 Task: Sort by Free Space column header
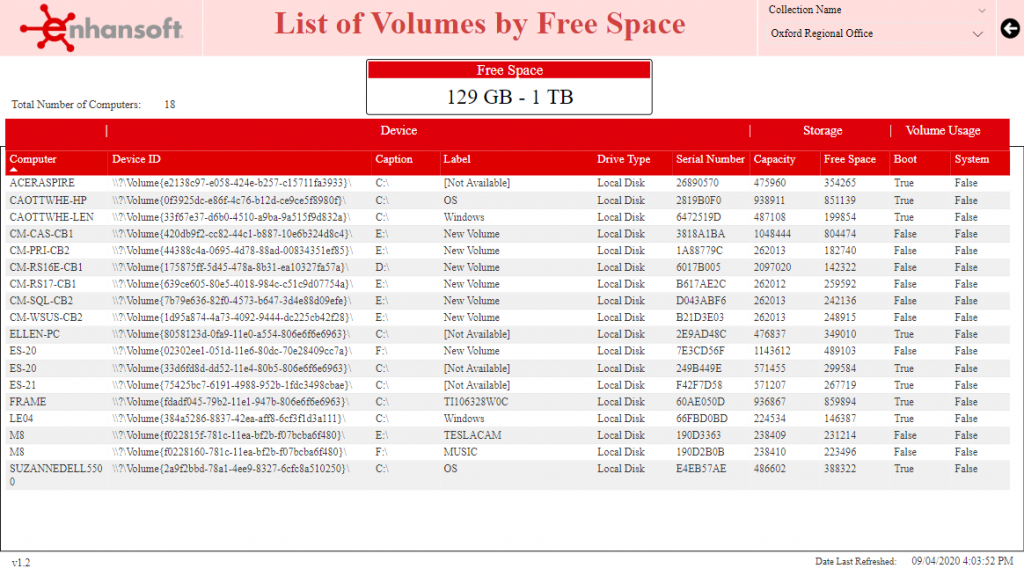pyautogui.click(x=849, y=159)
